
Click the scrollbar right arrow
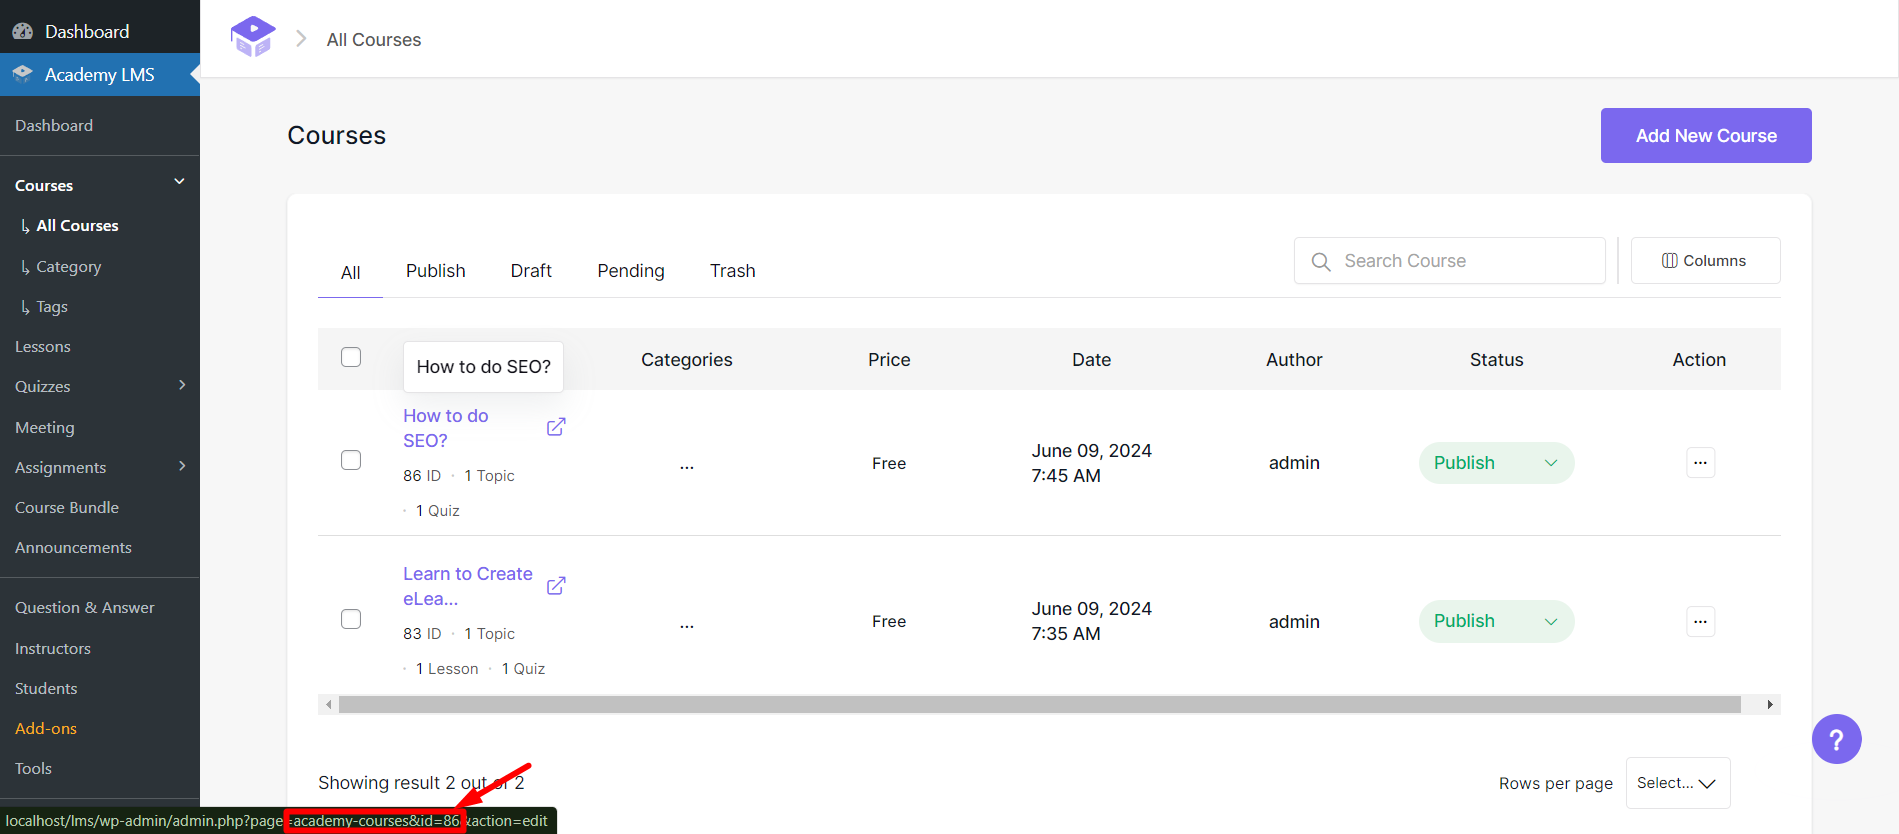tap(1770, 705)
